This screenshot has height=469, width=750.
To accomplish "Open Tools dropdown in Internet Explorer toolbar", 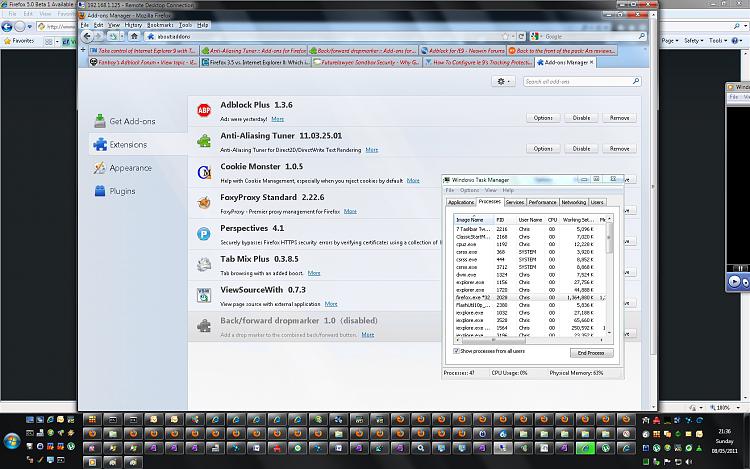I will pos(718,41).
